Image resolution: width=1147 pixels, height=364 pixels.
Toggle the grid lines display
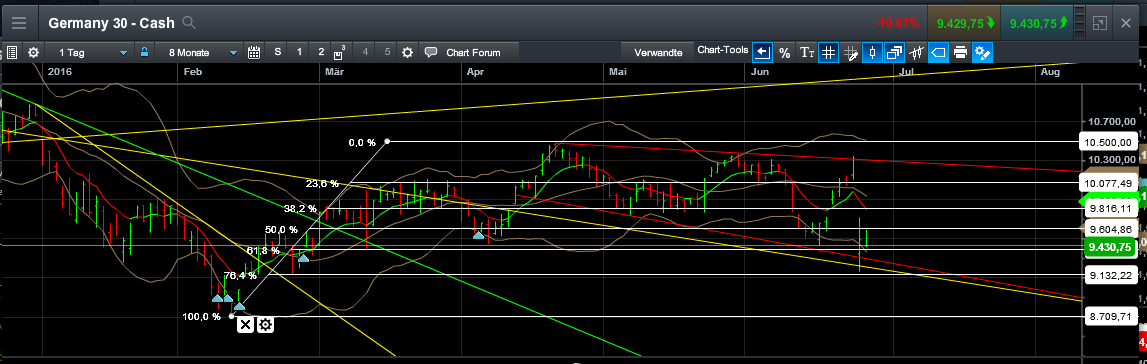point(829,53)
